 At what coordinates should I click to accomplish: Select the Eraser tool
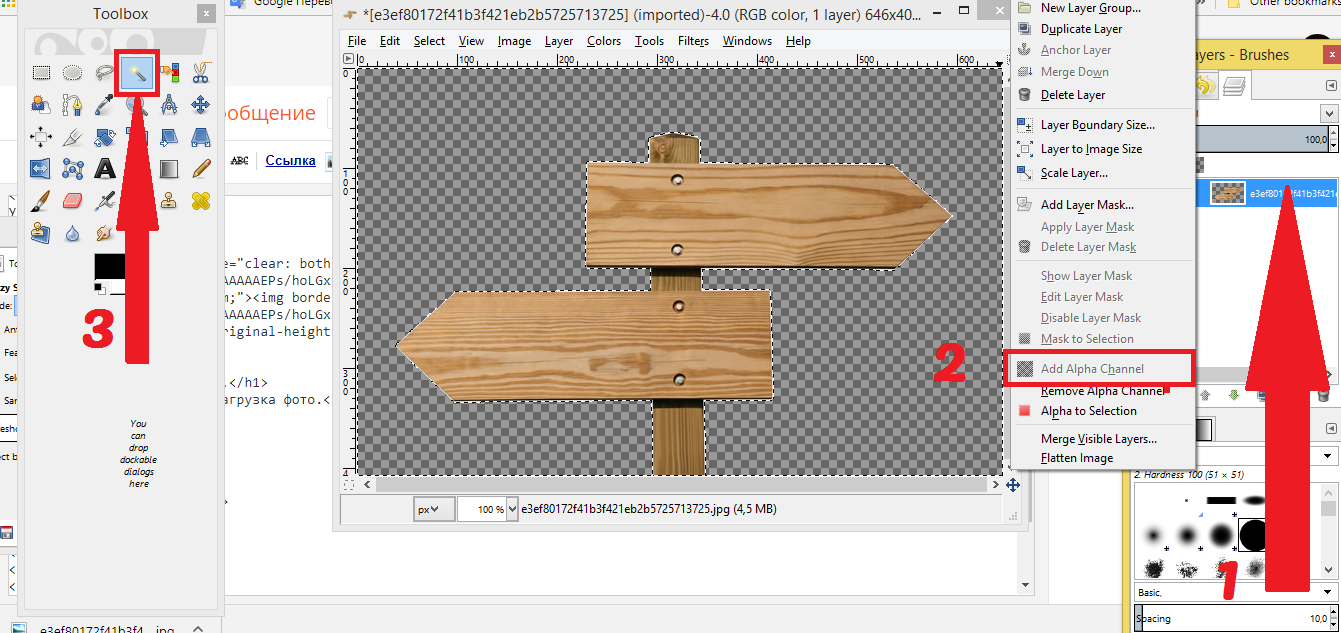point(73,200)
